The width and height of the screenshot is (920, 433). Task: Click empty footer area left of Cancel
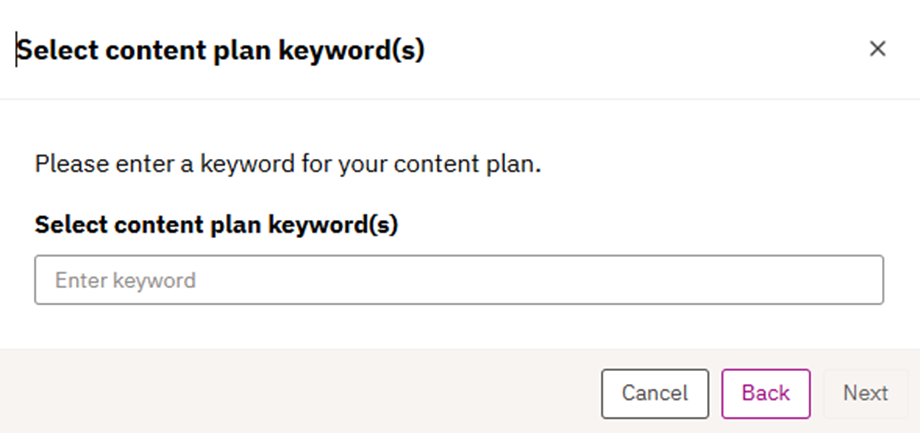click(300, 393)
